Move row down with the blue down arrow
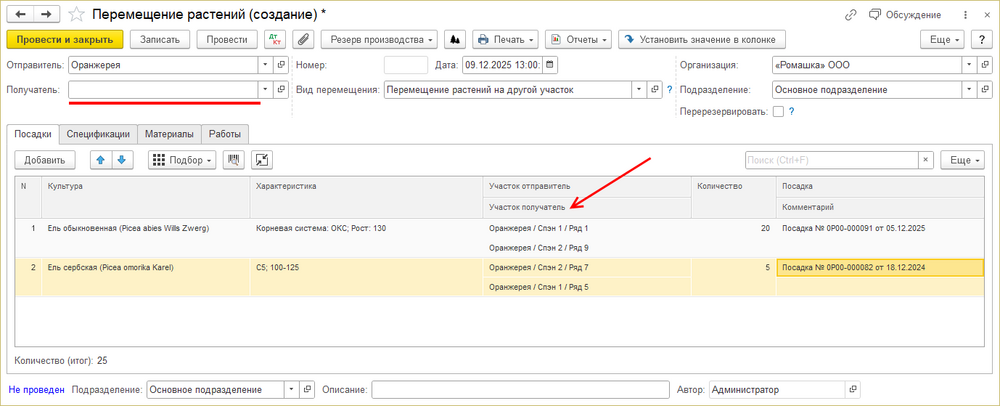The image size is (1000, 406). 122,160
